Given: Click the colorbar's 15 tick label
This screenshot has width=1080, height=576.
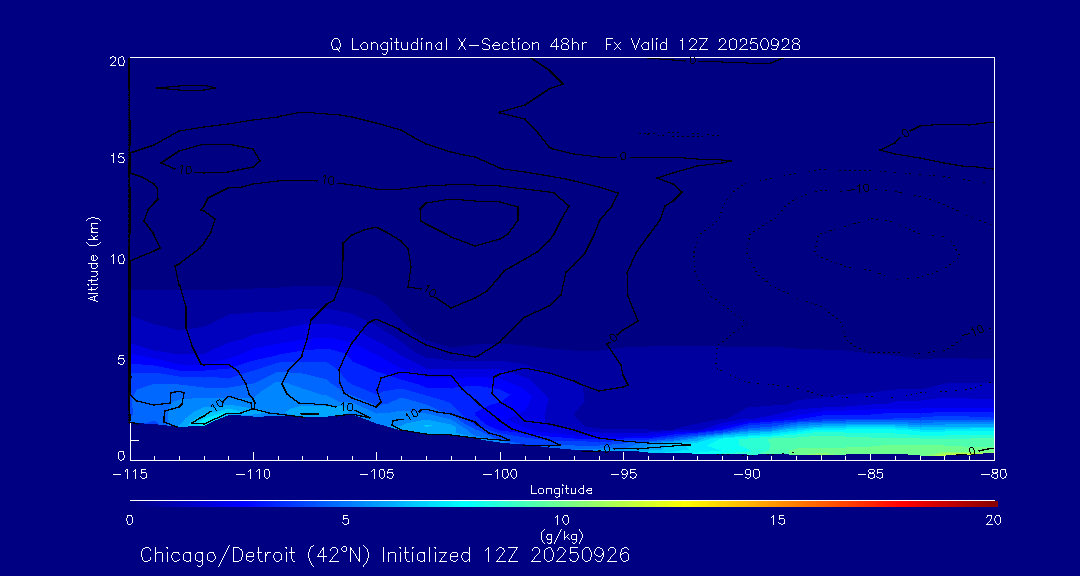Looking at the screenshot, I should (x=777, y=520).
